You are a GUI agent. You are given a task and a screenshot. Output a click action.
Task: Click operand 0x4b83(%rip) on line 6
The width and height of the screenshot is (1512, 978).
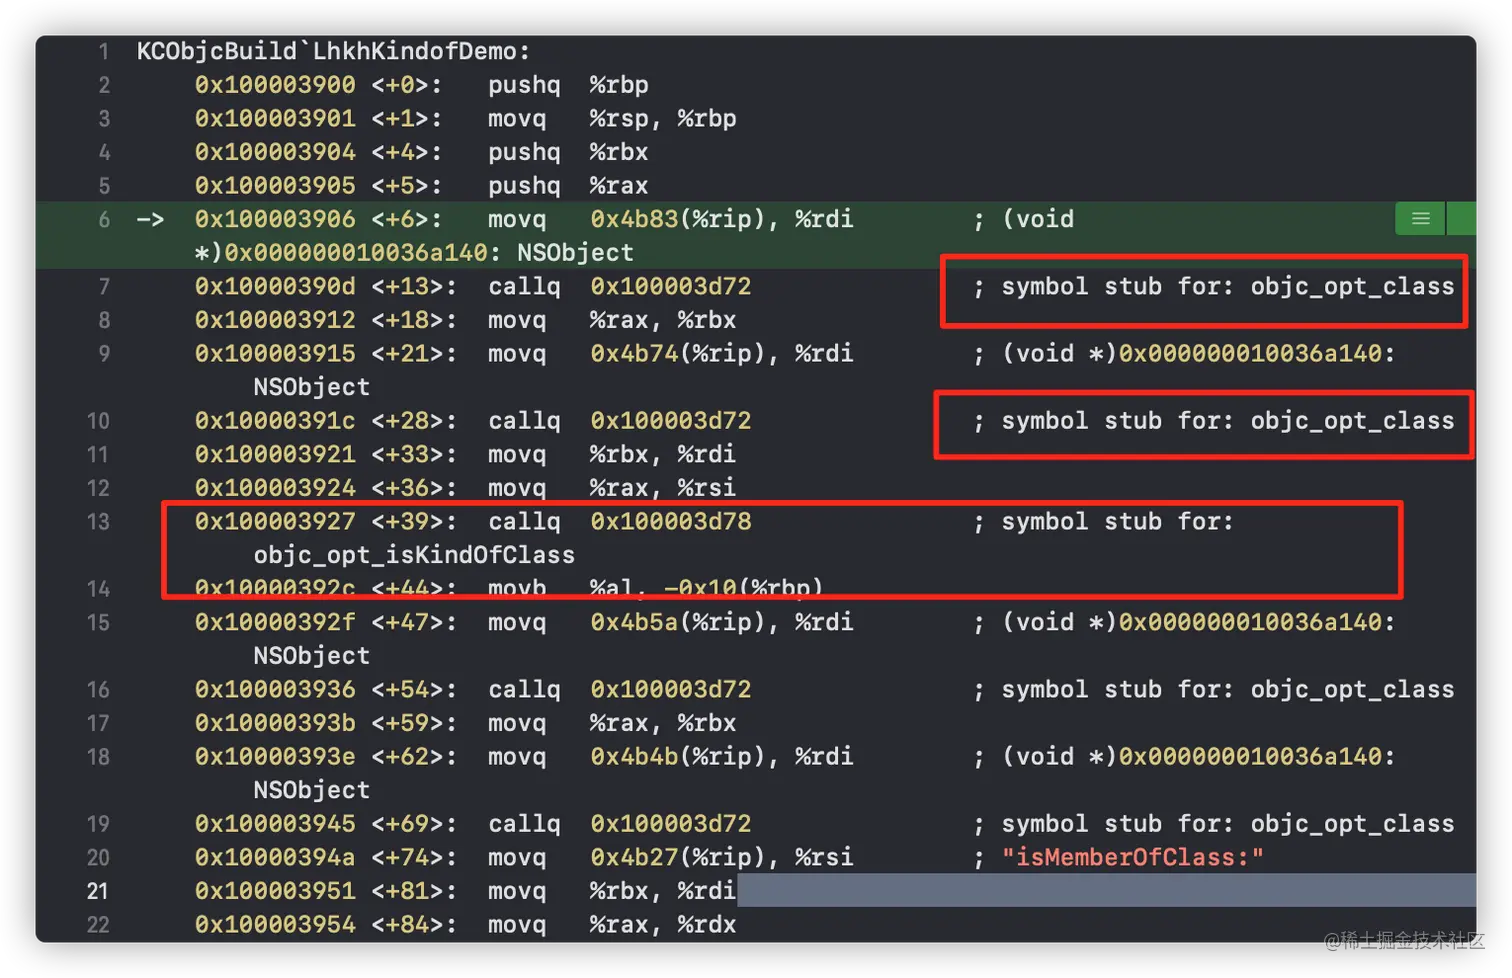click(x=684, y=219)
